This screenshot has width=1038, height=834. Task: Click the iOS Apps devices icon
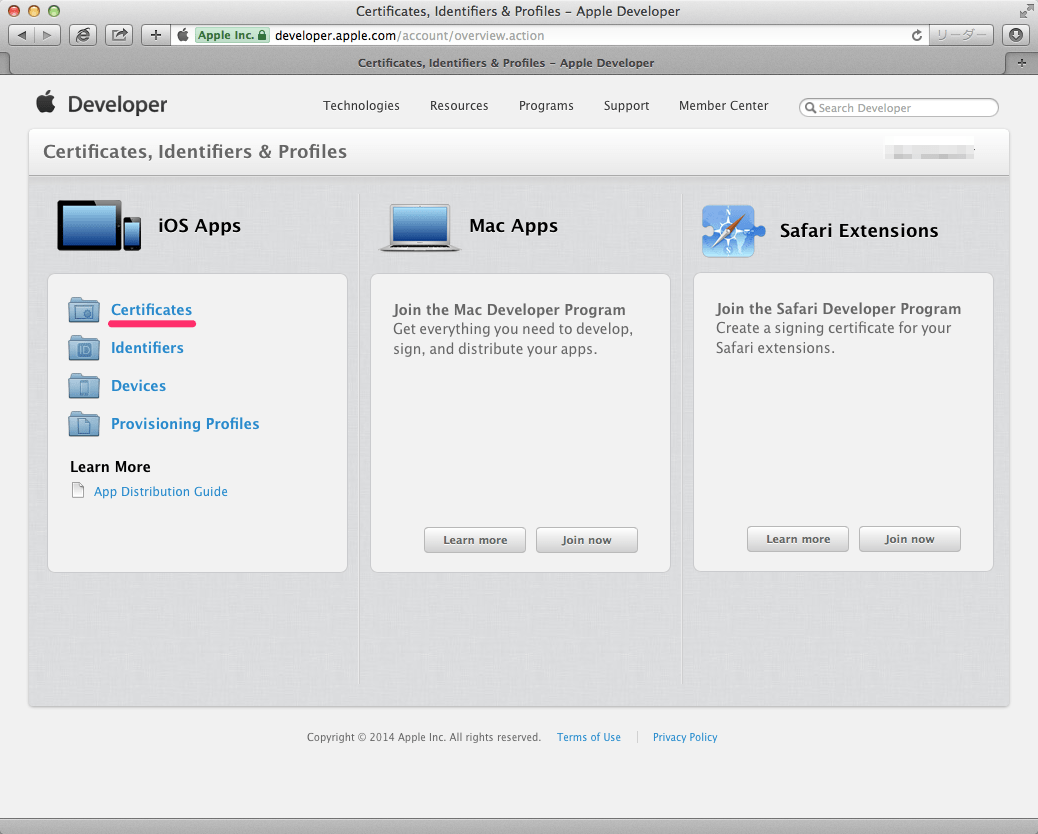[x=97, y=225]
